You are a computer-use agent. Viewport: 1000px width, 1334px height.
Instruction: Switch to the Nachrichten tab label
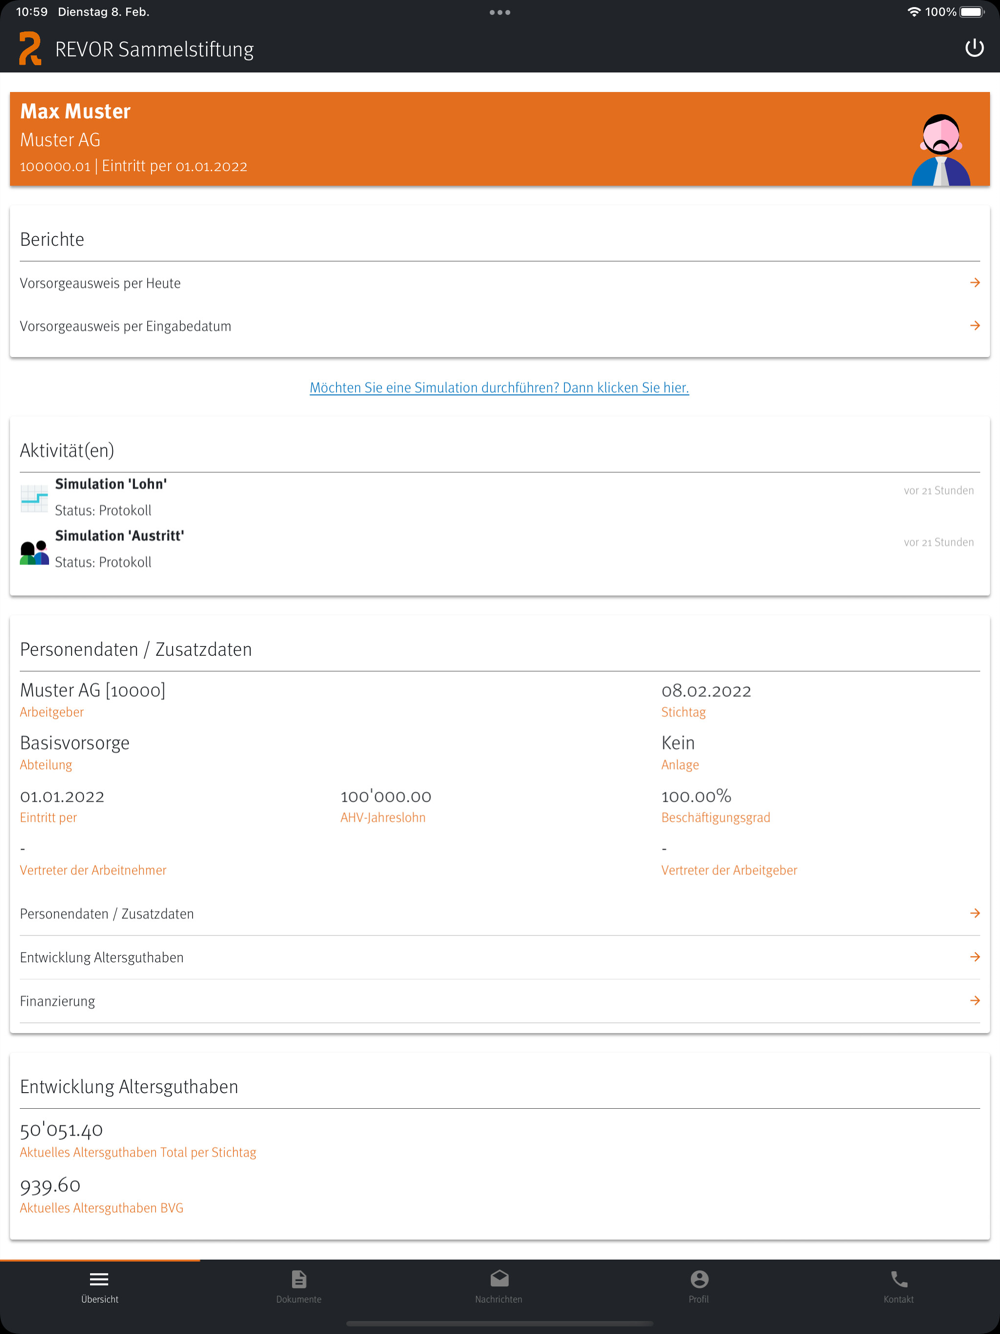click(x=499, y=1299)
